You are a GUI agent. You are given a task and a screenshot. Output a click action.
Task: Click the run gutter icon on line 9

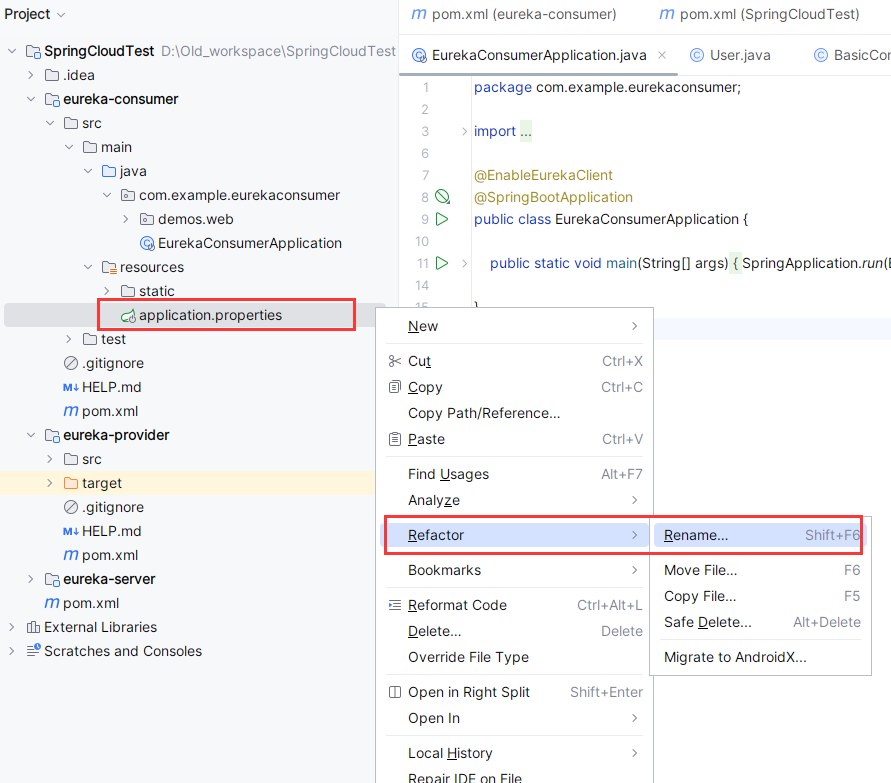442,219
